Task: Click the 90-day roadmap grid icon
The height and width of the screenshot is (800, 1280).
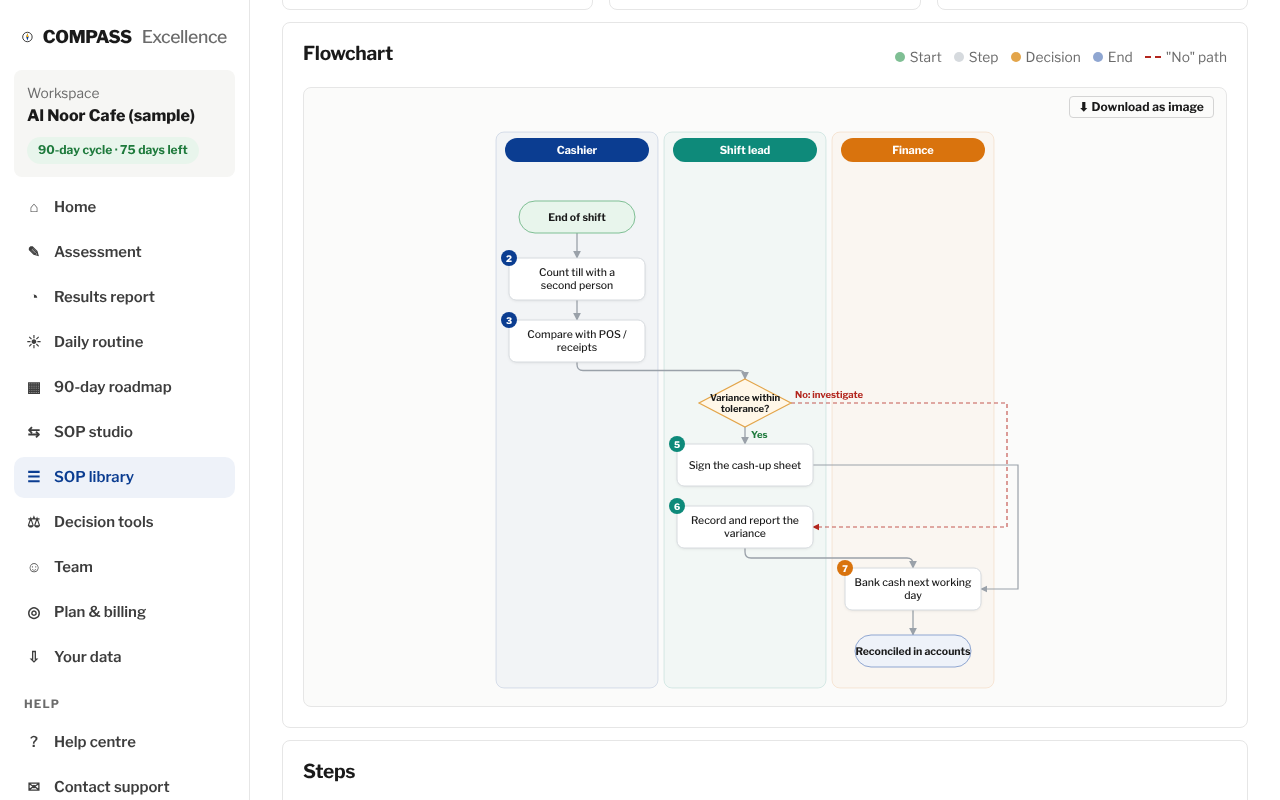Action: coord(34,387)
